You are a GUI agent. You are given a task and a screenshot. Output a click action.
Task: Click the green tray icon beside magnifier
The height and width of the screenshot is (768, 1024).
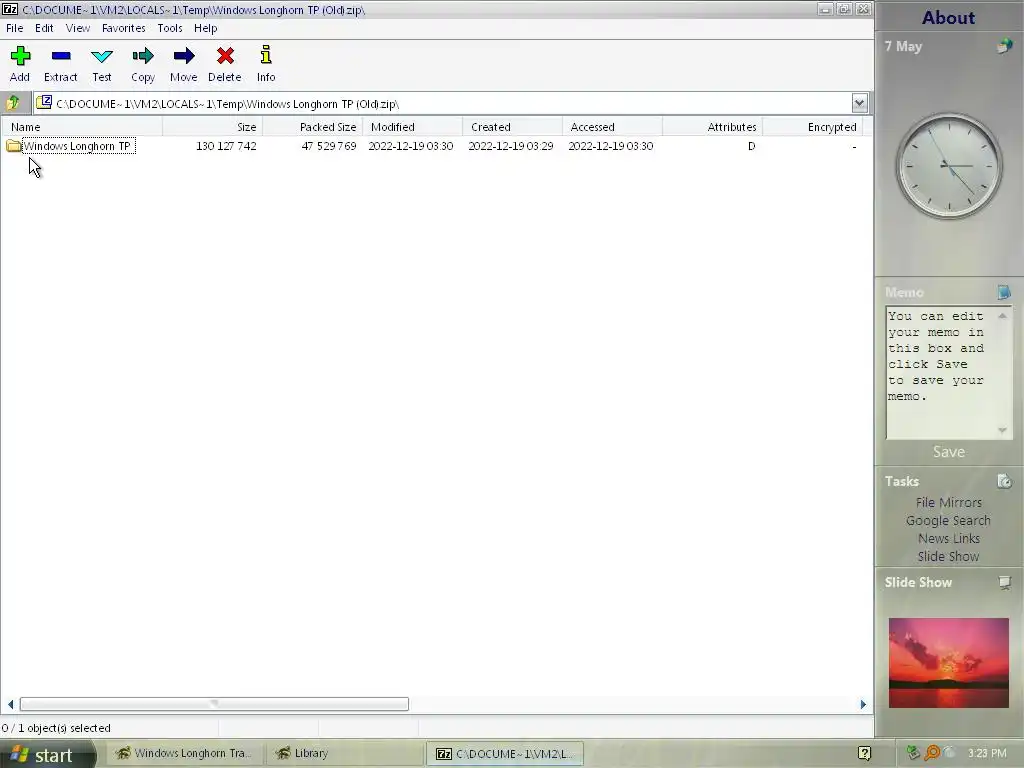click(914, 753)
